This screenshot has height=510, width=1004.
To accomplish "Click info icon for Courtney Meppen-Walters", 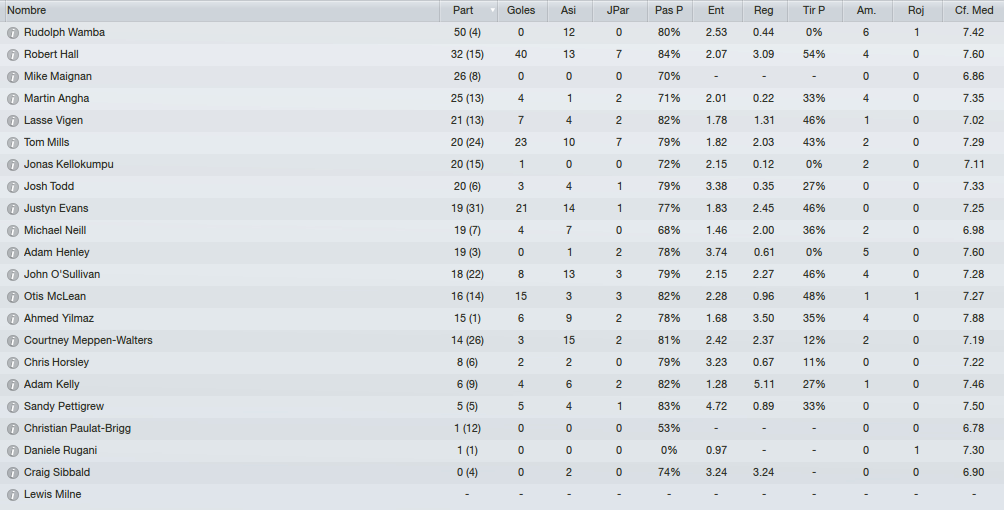I will click(12, 340).
